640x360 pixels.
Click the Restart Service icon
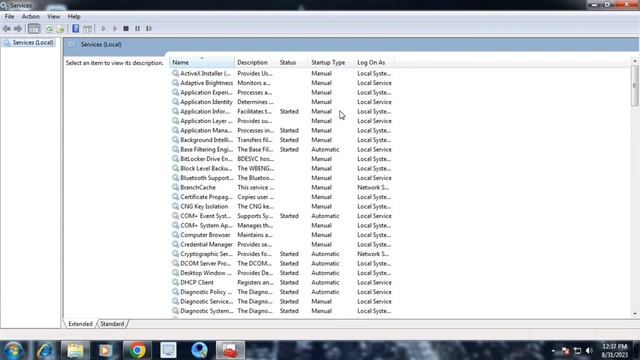pos(149,29)
